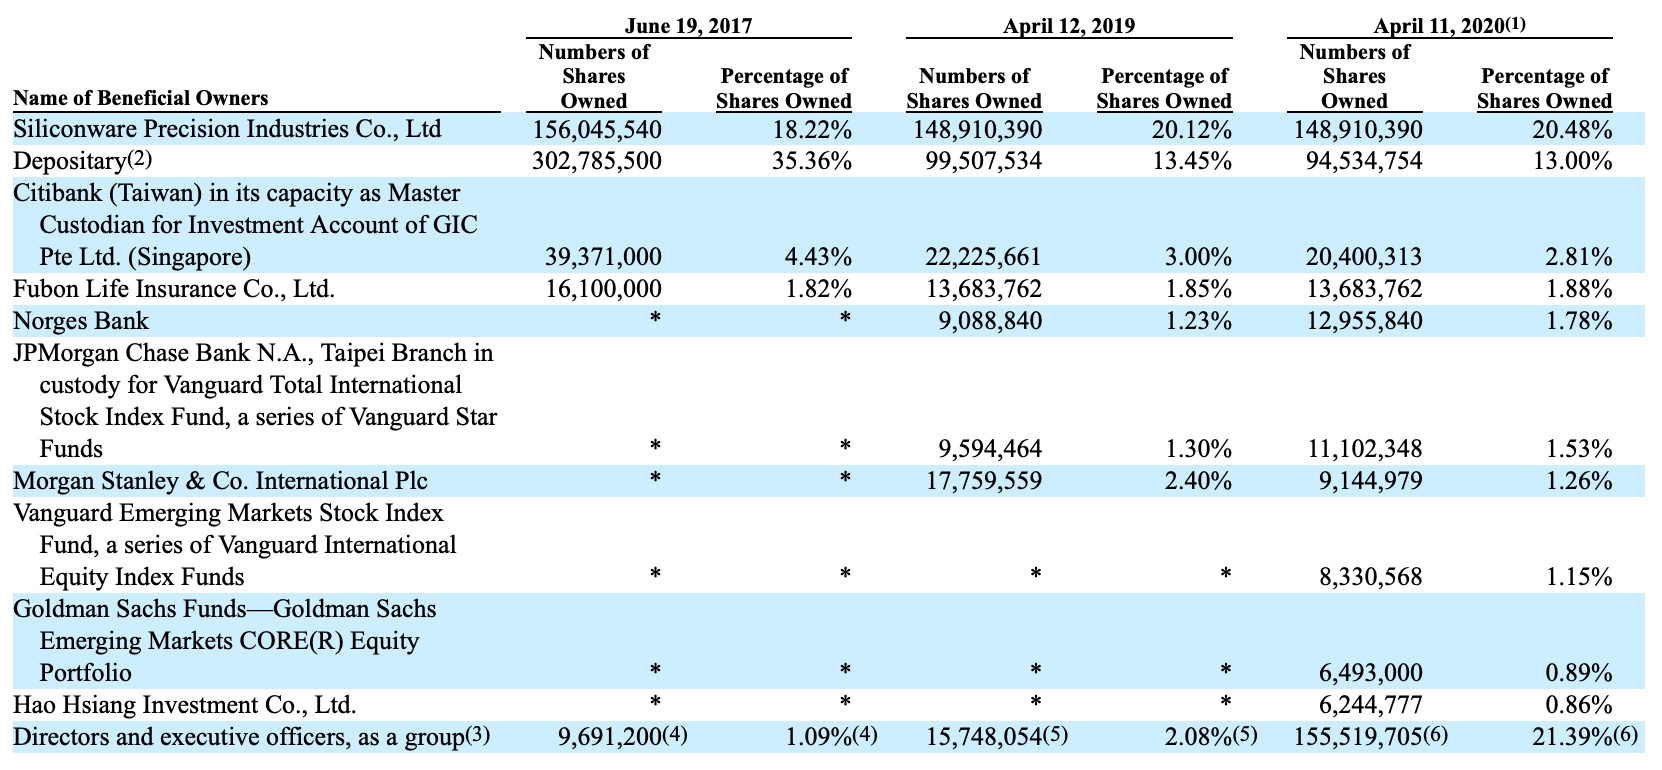Click the Pte Ltd. (Singapore) text line
Image resolution: width=1662 pixels, height=770 pixels.
[145, 257]
